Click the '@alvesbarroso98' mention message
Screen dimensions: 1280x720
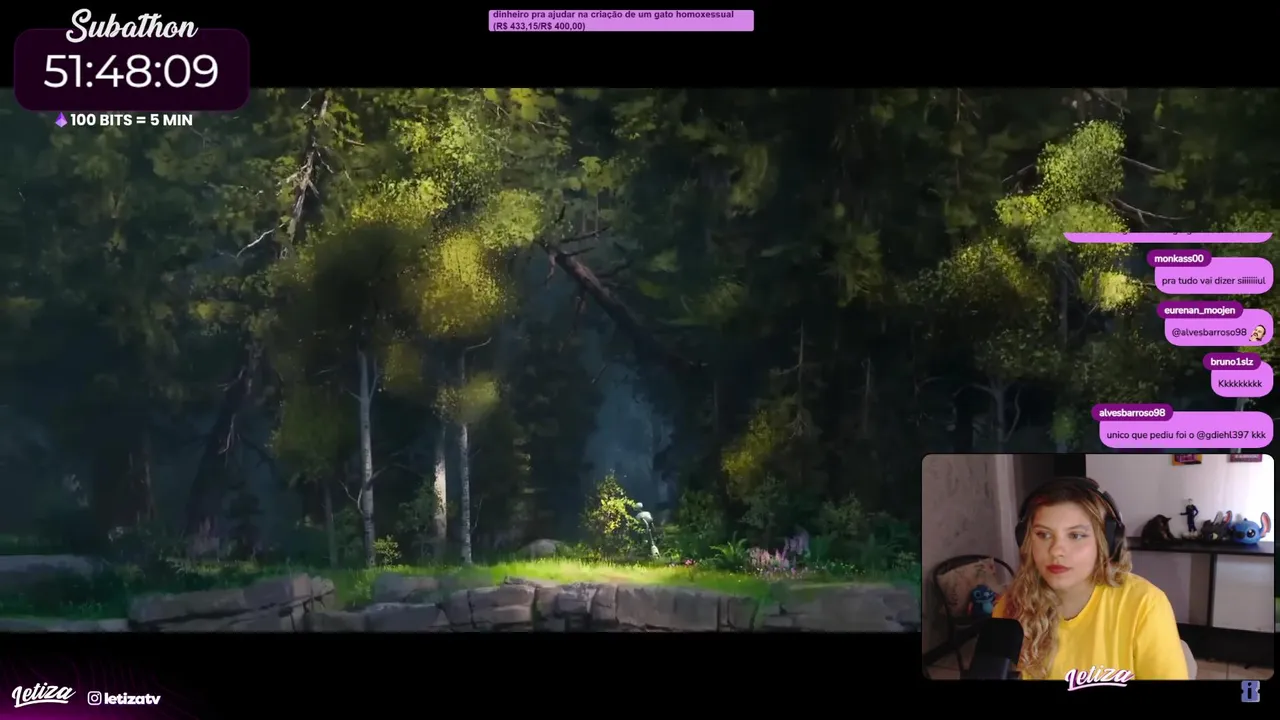tap(1218, 332)
